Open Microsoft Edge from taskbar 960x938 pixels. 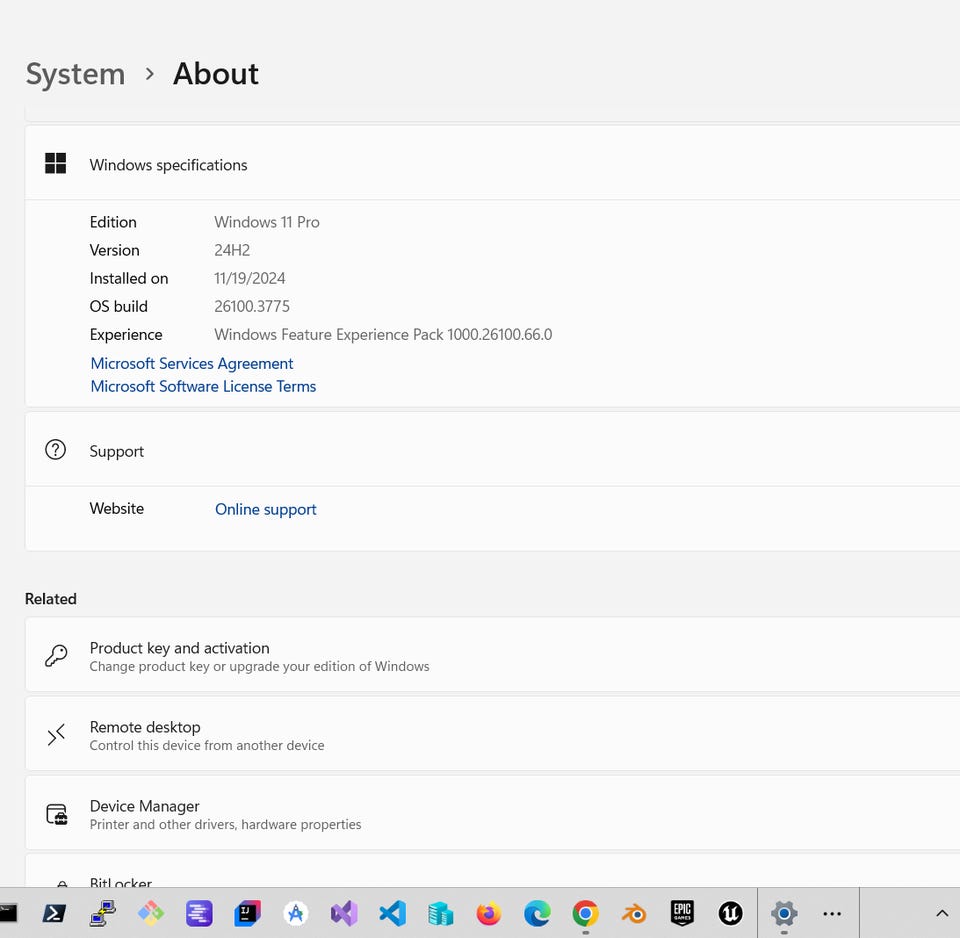537,913
